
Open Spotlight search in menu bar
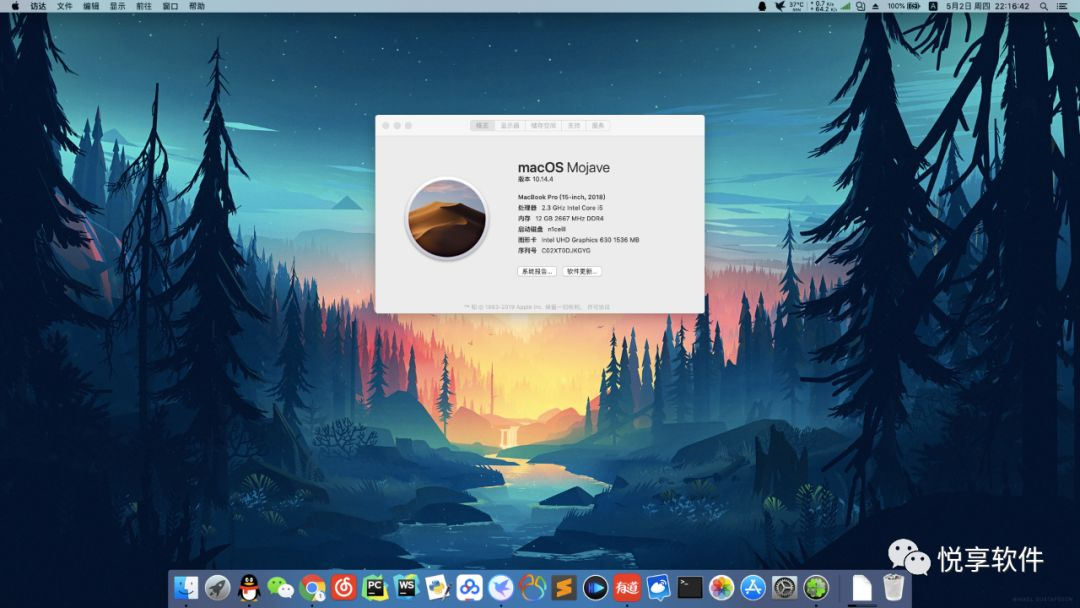(x=1043, y=6)
